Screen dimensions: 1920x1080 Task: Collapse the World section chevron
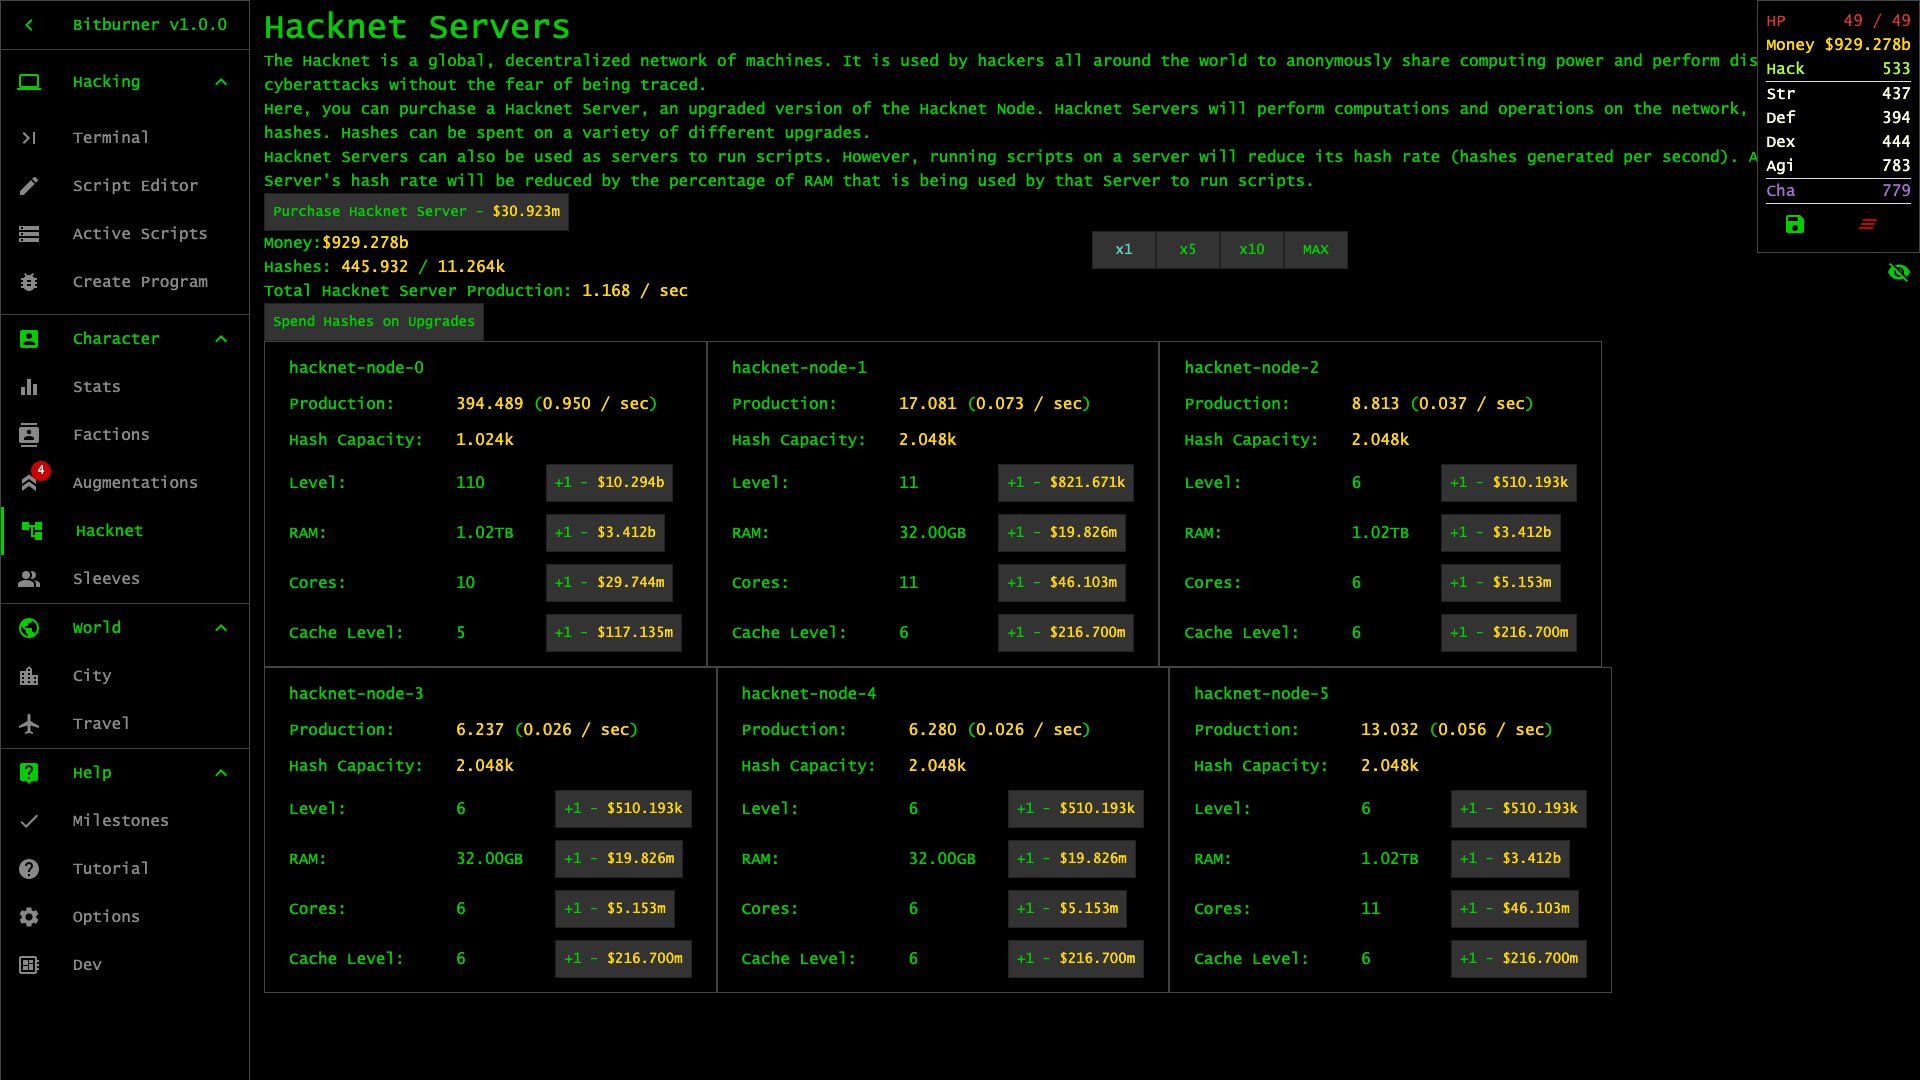pos(221,628)
